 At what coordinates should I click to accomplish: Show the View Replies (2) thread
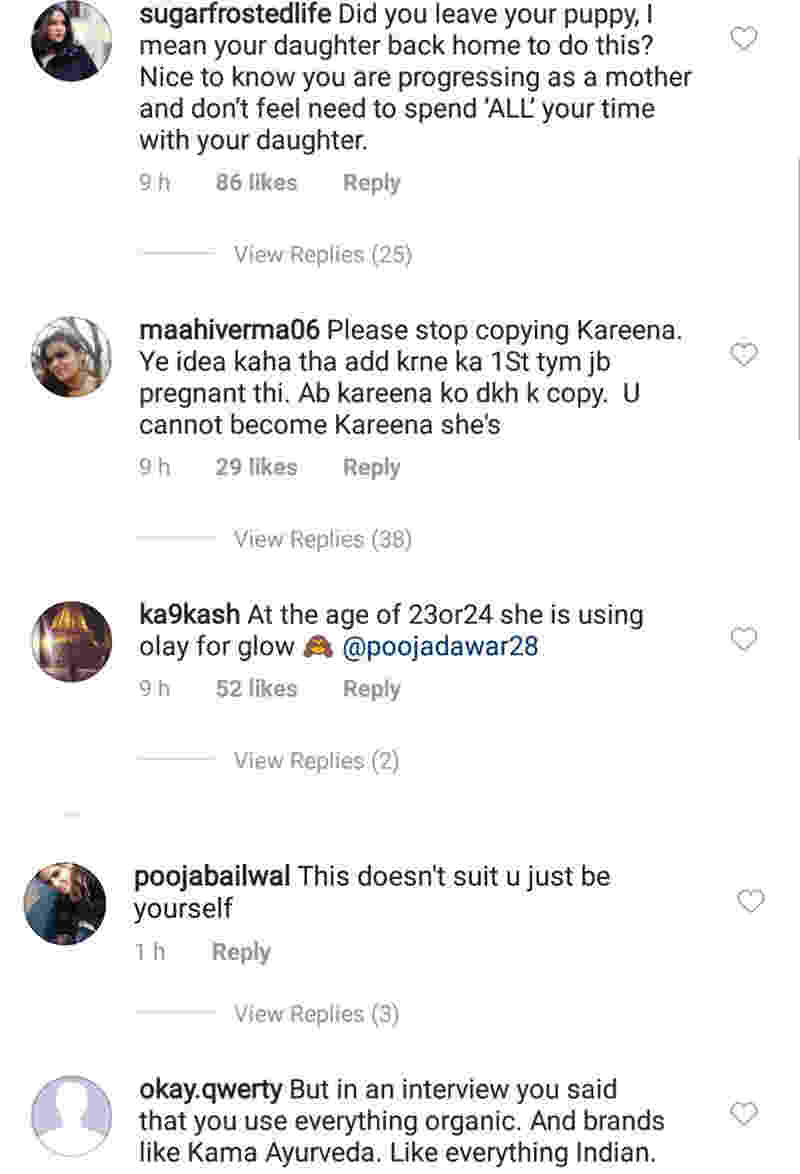click(x=316, y=761)
